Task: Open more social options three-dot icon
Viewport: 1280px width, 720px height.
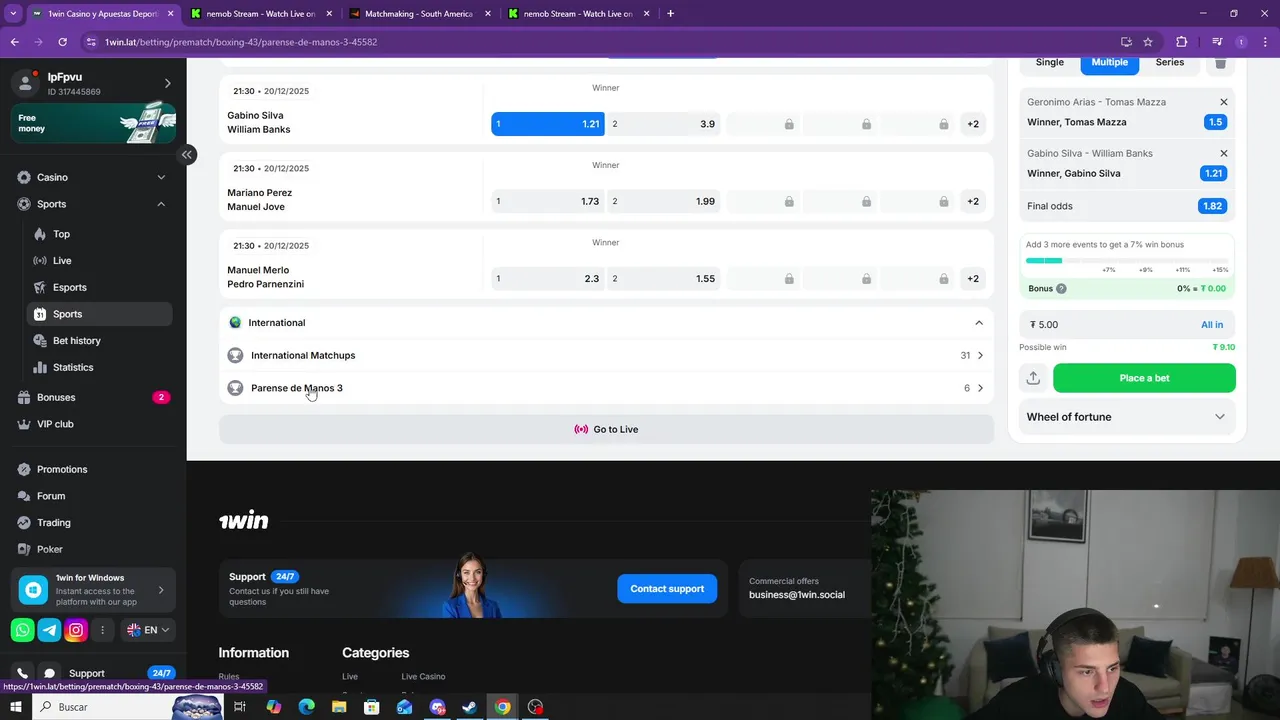Action: (x=102, y=630)
